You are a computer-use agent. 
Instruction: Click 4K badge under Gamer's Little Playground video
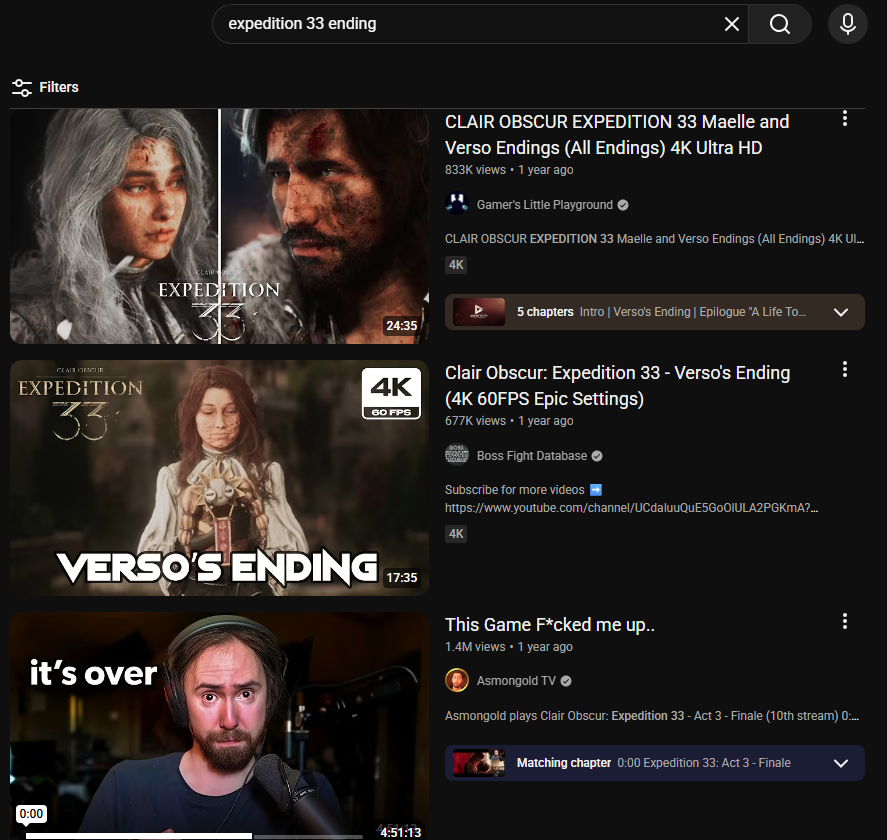[456, 265]
